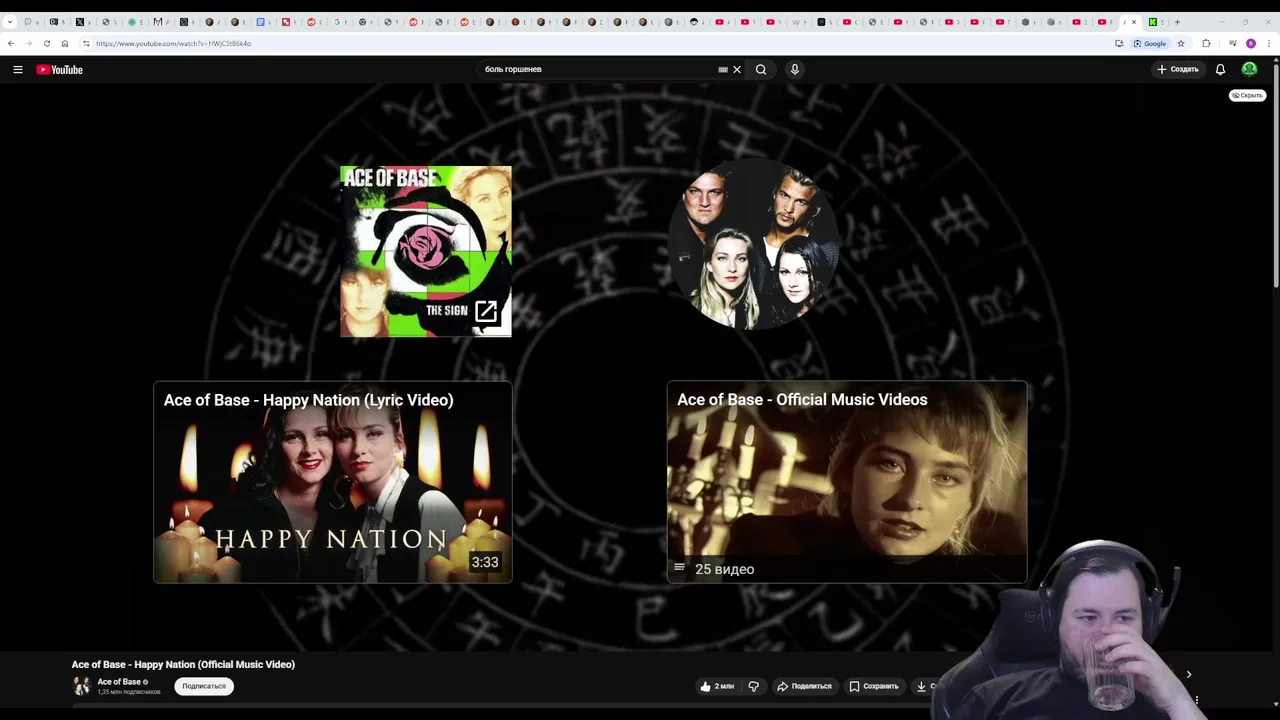This screenshot has width=1280, height=720.
Task: Like the video (2 млн)
Action: point(717,686)
